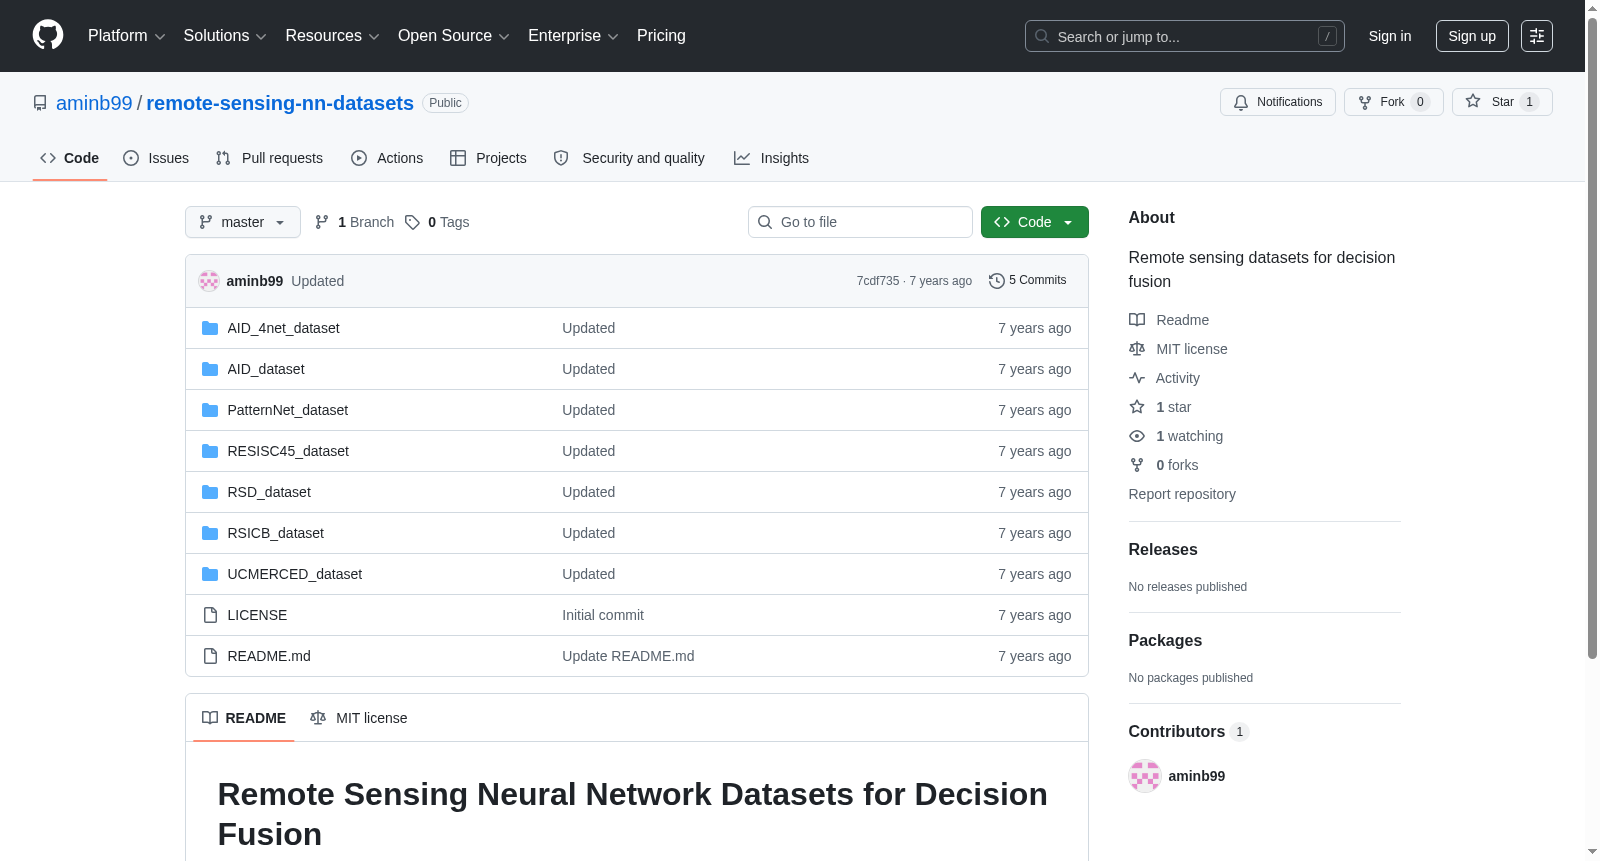Expand the Platform menu
Viewport: 1600px width, 861px height.
[x=126, y=36]
